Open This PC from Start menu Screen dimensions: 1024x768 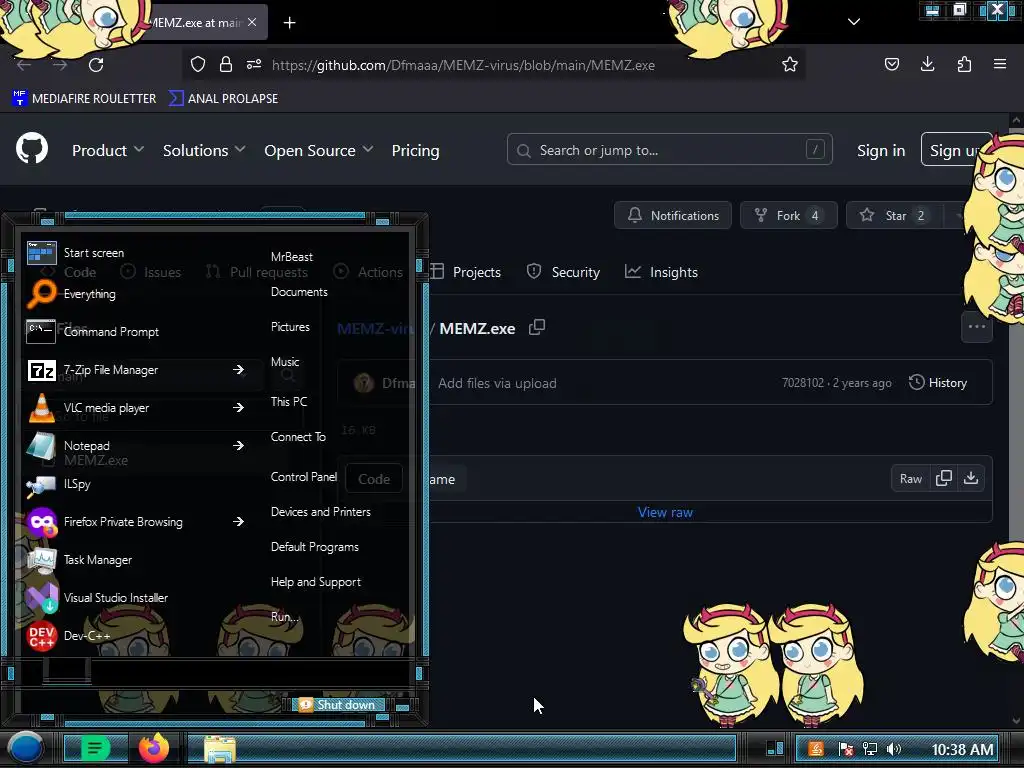(289, 402)
